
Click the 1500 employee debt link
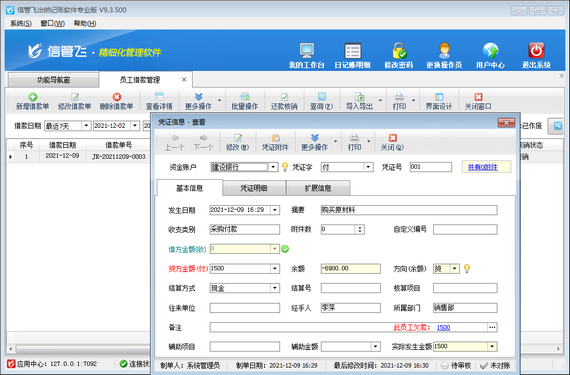pos(443,327)
